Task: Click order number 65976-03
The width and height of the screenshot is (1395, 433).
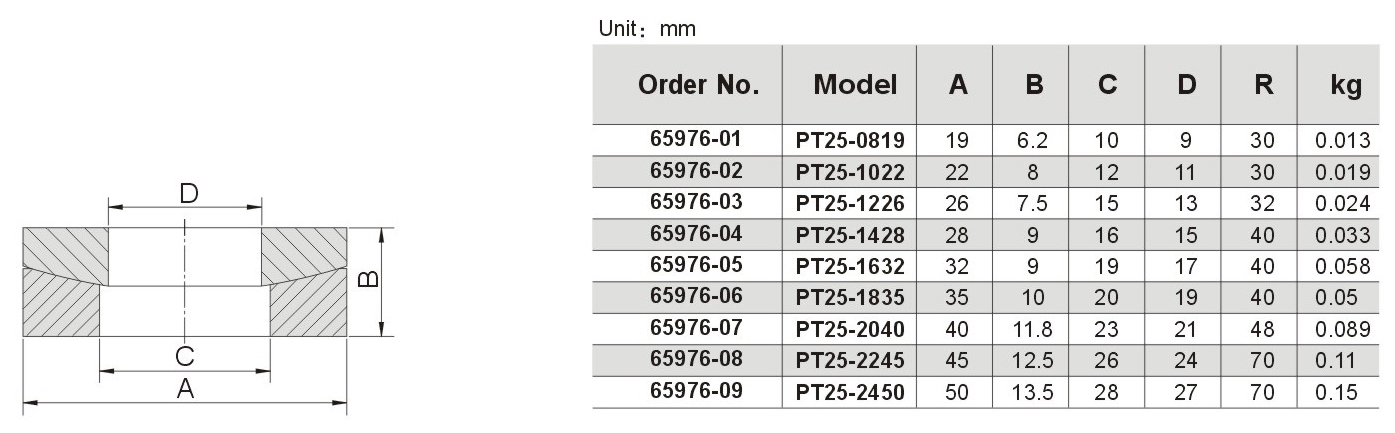Action: click(x=696, y=202)
